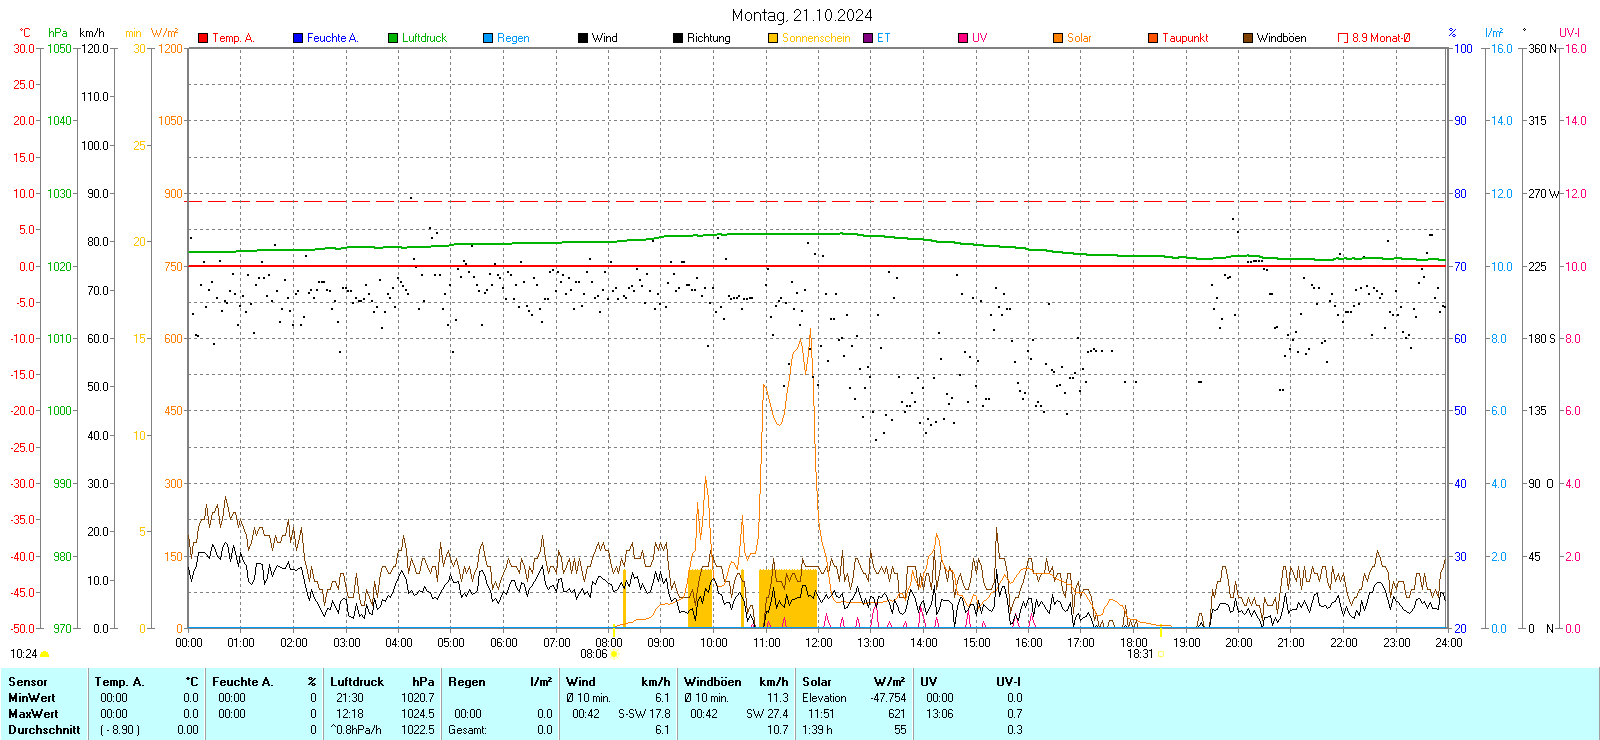The width and height of the screenshot is (1600, 740).
Task: Click the yellow sun icon beside 10:24
Action: [44, 654]
